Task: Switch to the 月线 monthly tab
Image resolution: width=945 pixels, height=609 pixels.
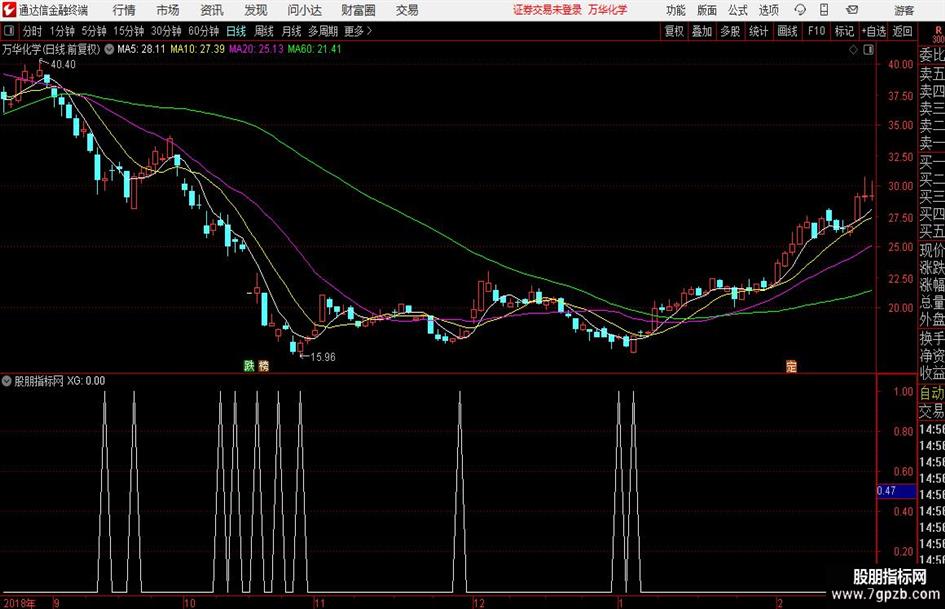Action: [x=291, y=31]
